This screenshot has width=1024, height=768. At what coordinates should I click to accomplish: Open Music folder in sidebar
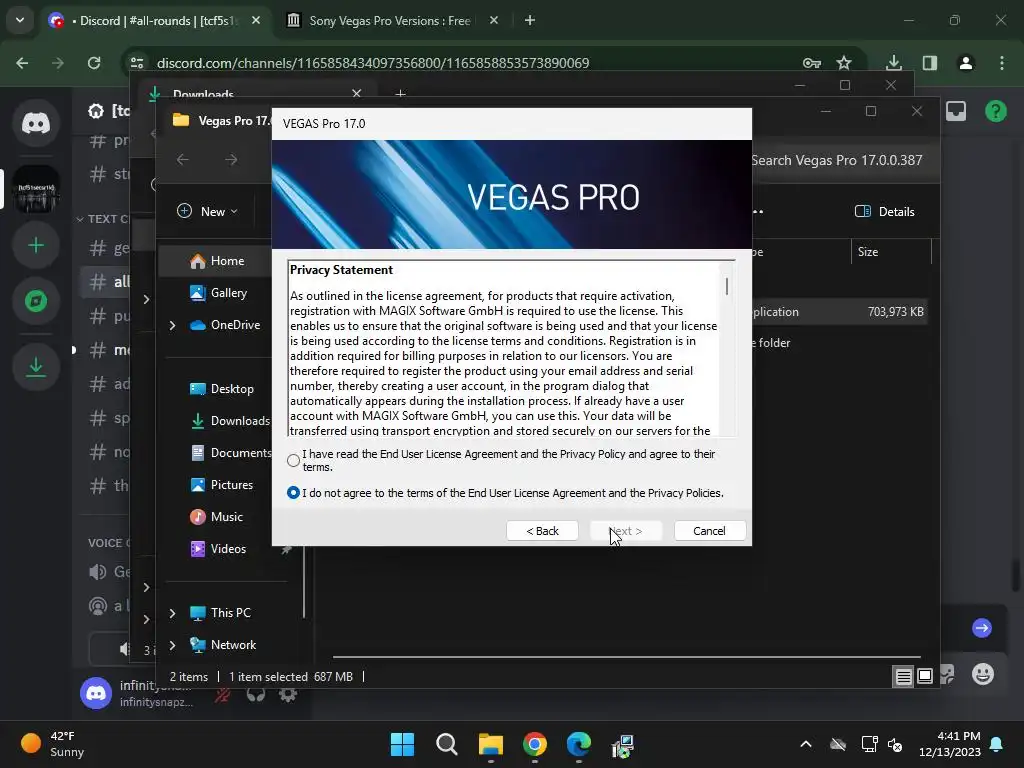(216, 517)
